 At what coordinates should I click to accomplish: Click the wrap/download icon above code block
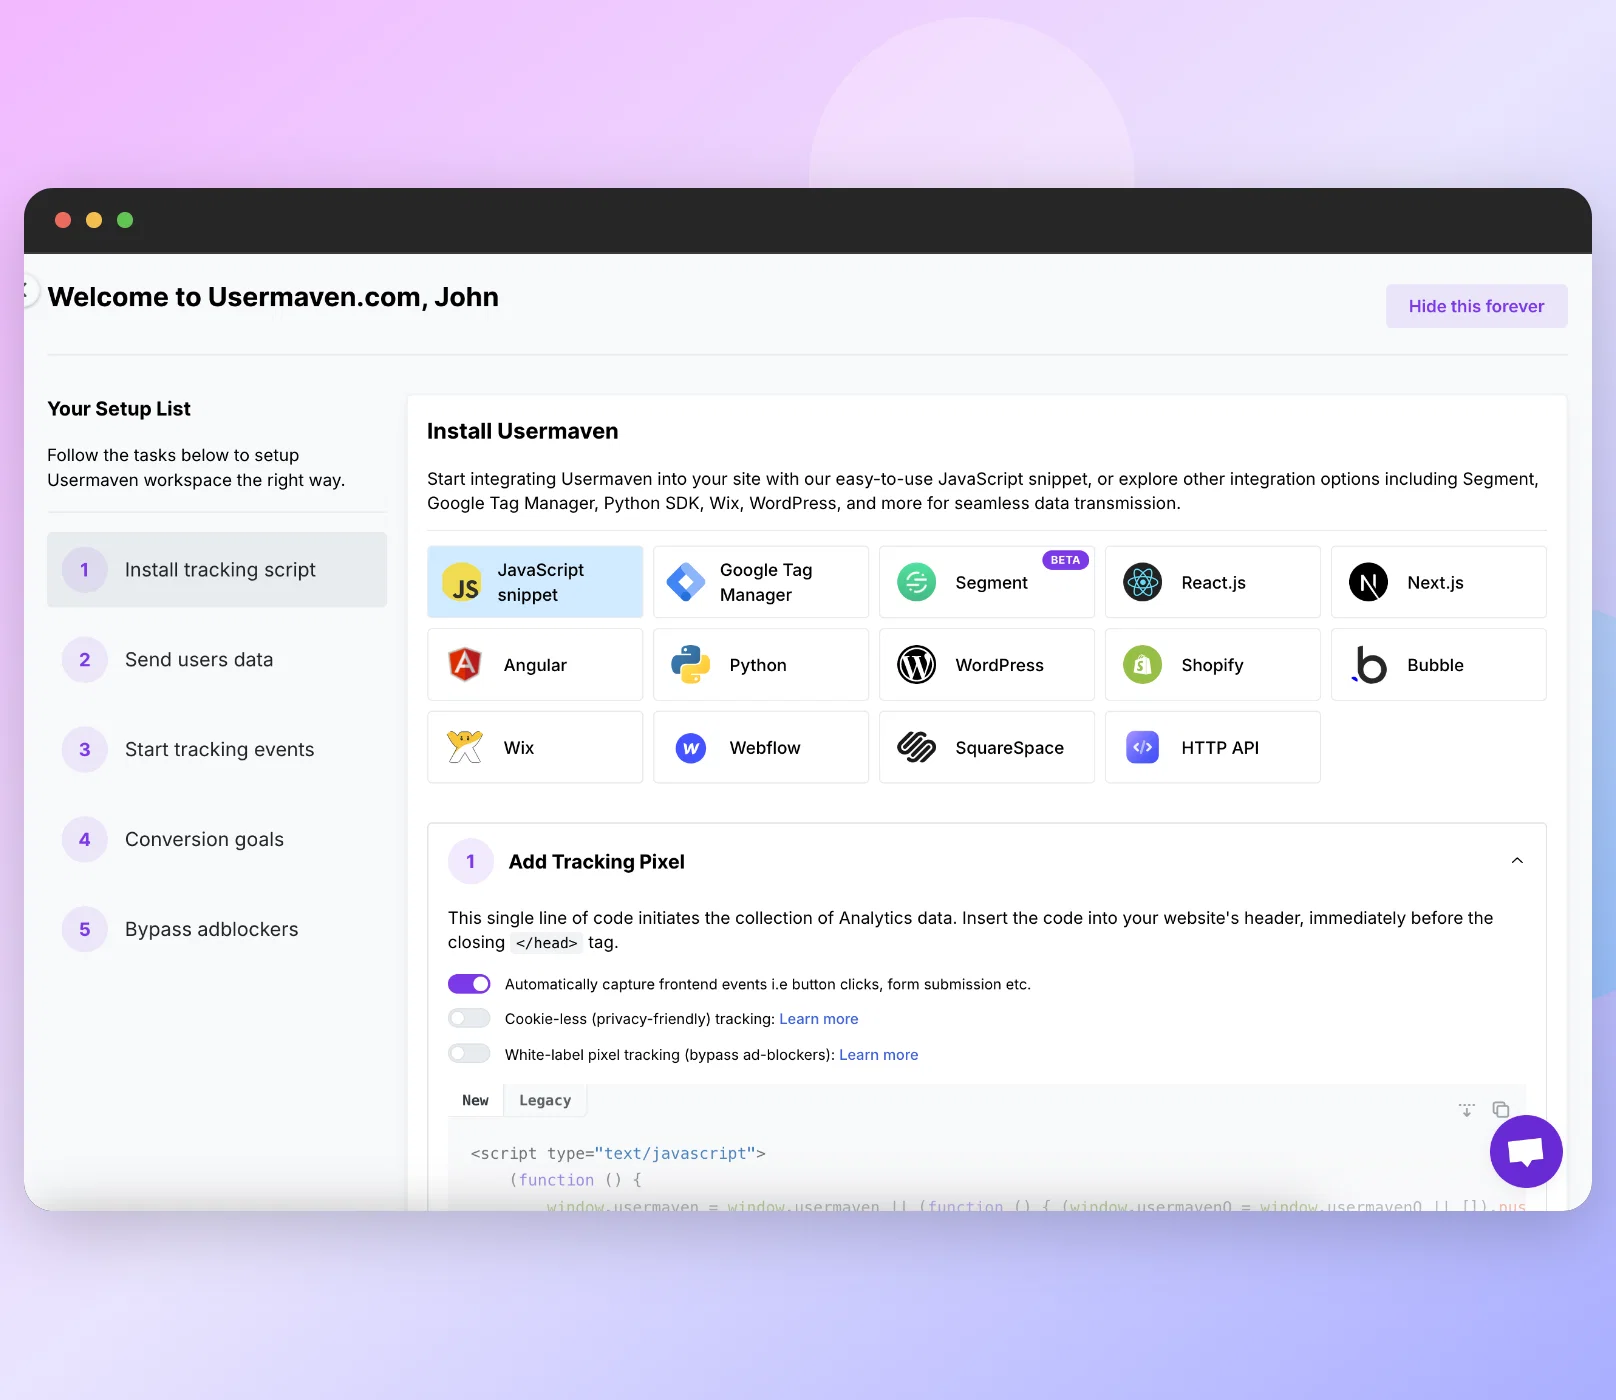(x=1466, y=1109)
